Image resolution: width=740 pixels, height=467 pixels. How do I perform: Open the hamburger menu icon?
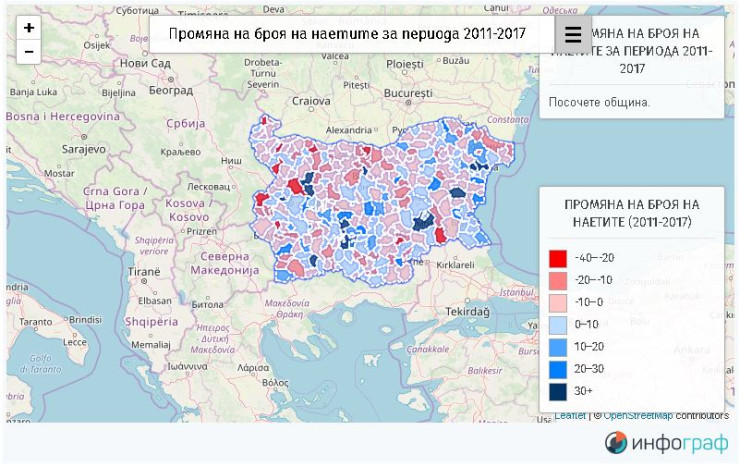(x=572, y=34)
